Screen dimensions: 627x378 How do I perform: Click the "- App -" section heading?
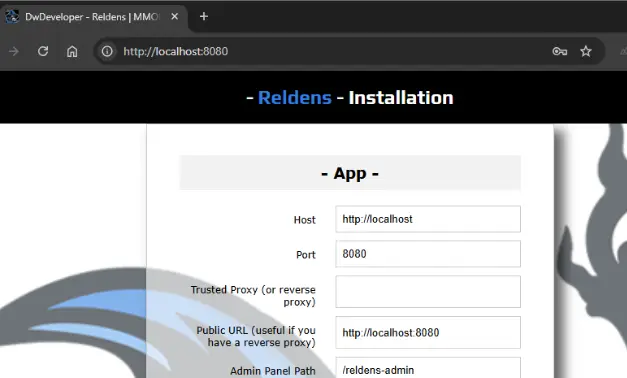(350, 173)
